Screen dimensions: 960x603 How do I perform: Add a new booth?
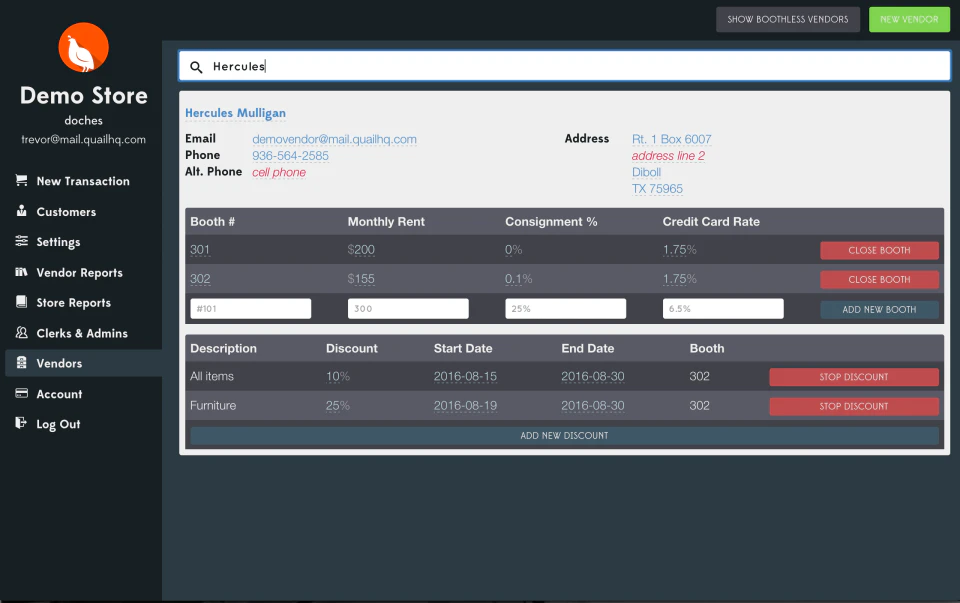click(879, 309)
